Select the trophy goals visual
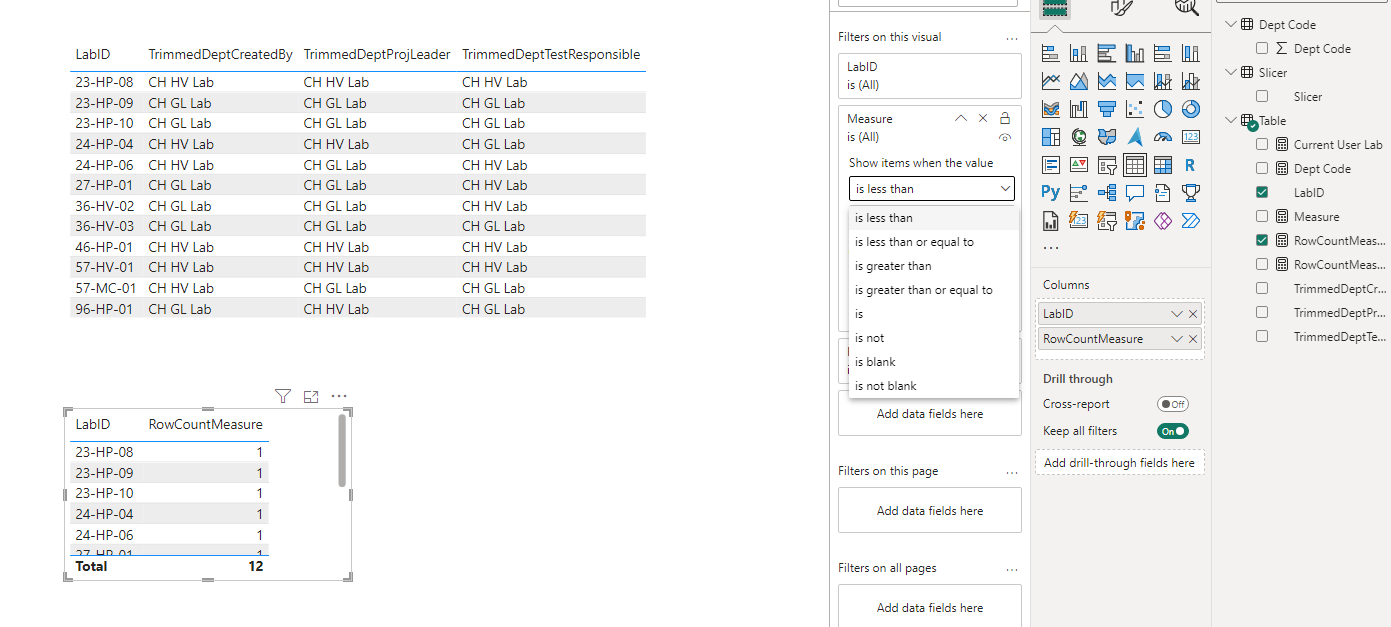This screenshot has height=627, width=1391. click(1191, 192)
